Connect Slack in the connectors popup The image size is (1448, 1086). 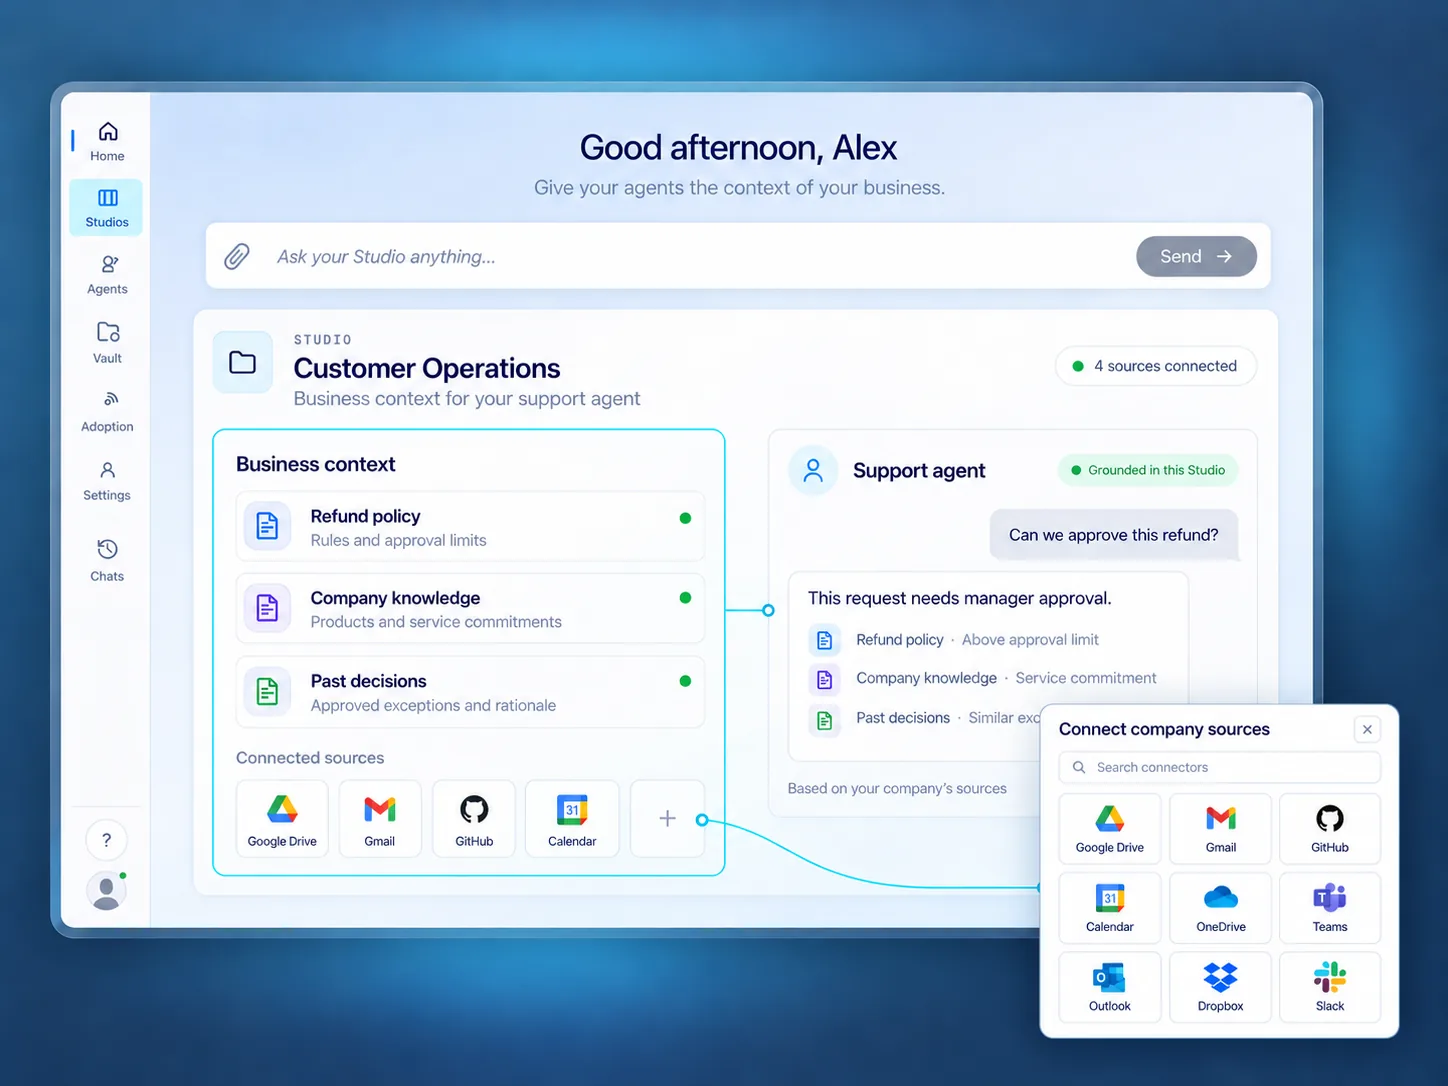[x=1330, y=987]
